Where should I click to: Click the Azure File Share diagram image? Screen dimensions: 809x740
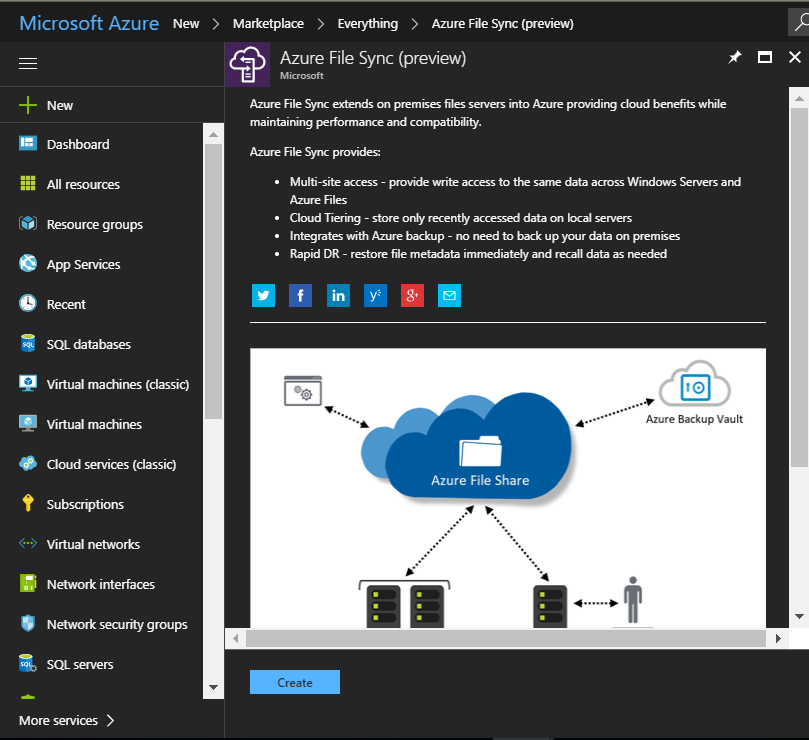coord(508,488)
